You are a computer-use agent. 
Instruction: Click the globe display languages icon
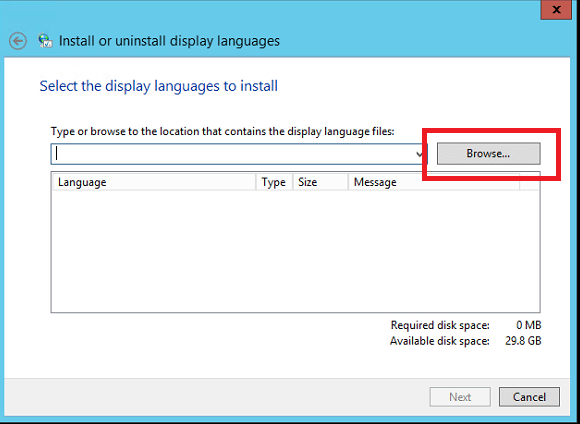45,41
